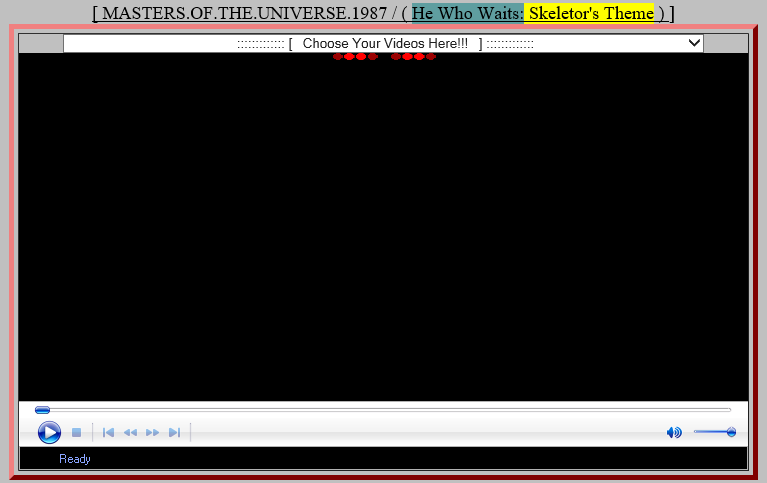Click the seek bar thumb at start
The image size is (767, 483).
(x=43, y=410)
